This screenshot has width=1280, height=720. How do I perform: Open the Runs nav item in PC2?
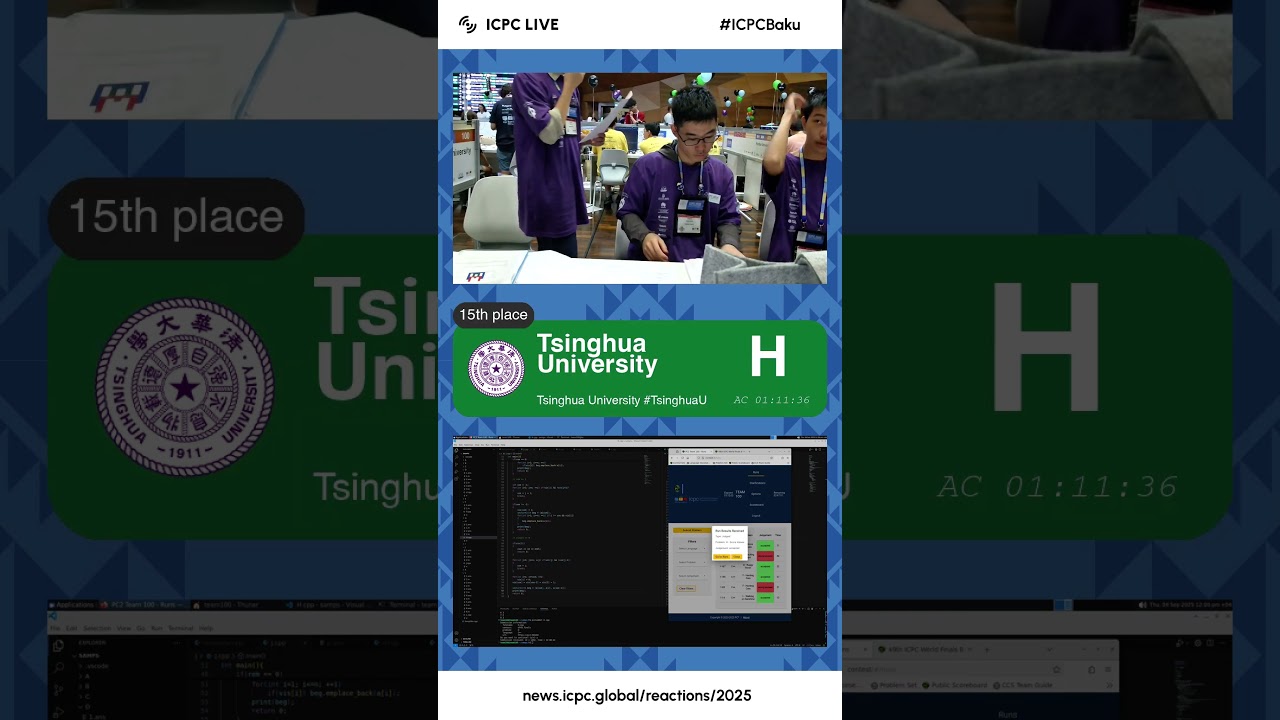click(x=756, y=472)
